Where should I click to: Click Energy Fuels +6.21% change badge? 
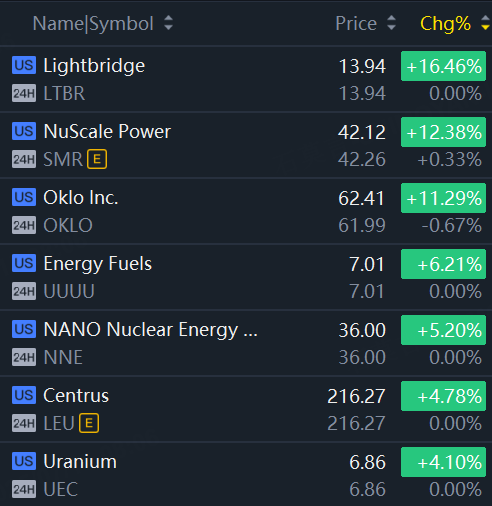[x=443, y=264]
